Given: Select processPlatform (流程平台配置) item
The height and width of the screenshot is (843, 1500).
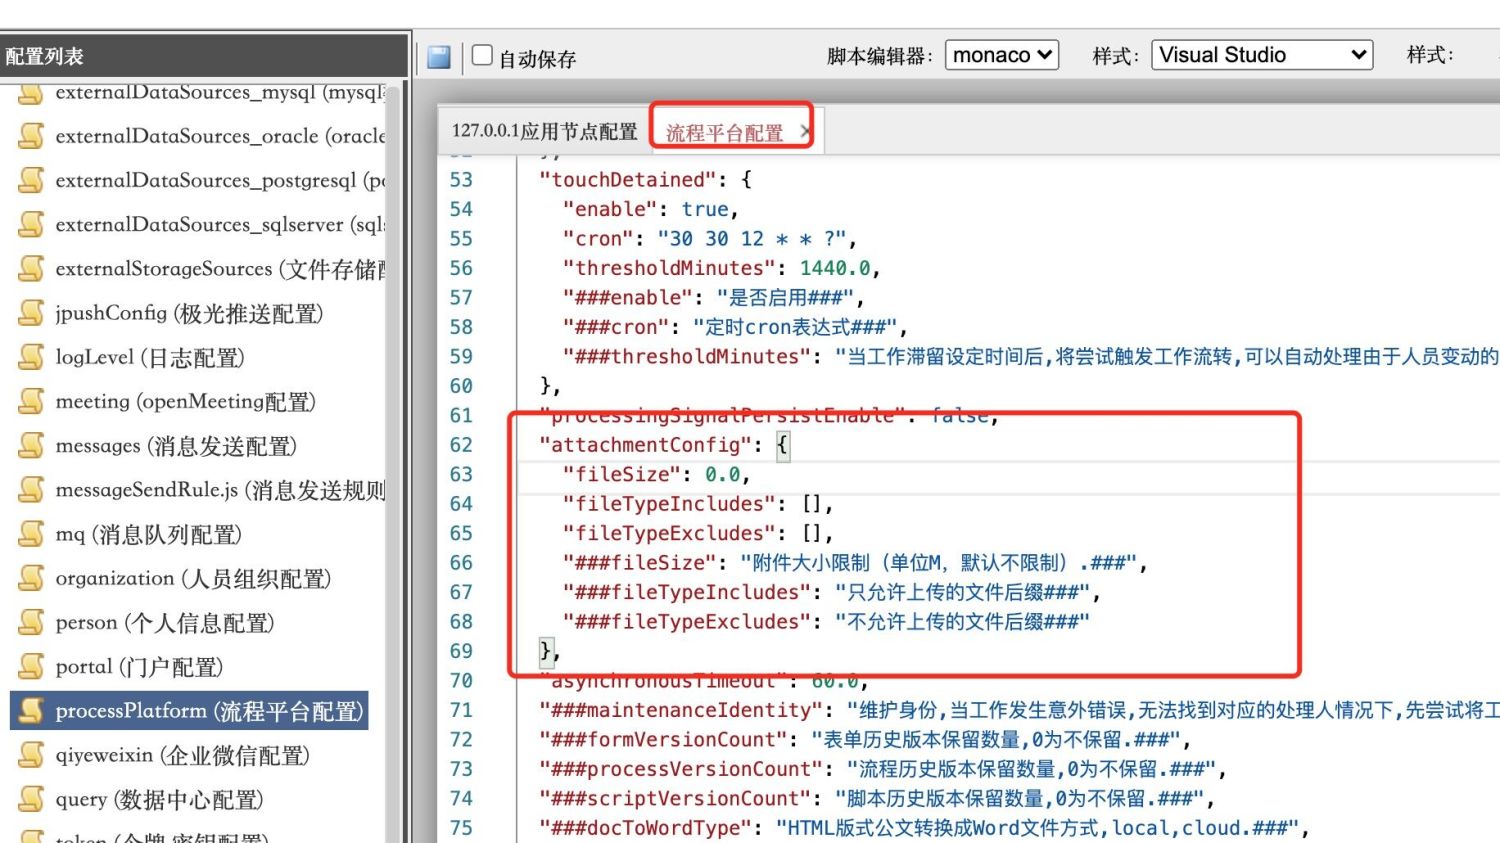Looking at the screenshot, I should click(209, 710).
